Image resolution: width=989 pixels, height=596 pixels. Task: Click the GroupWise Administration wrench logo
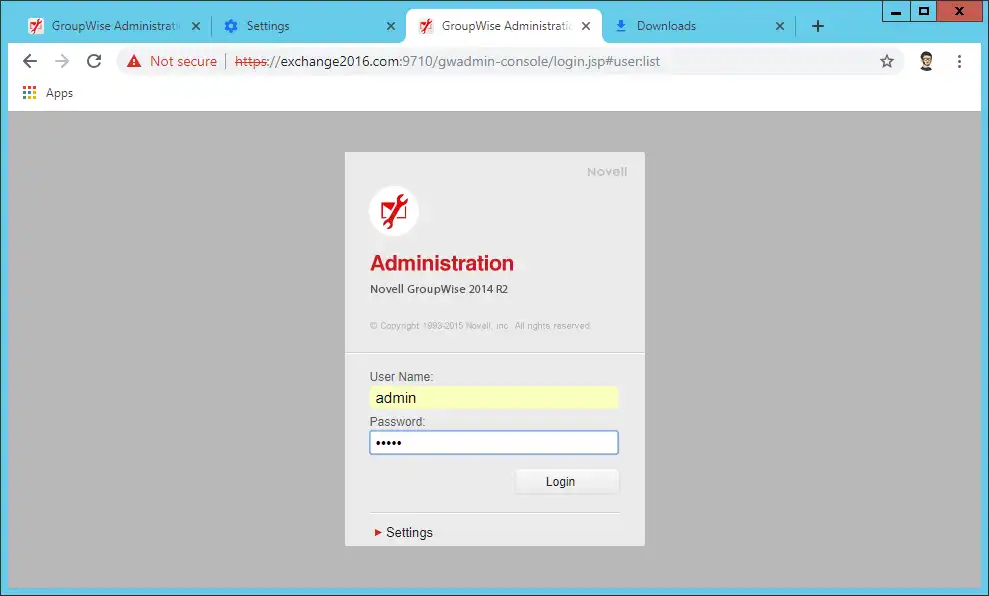(394, 210)
